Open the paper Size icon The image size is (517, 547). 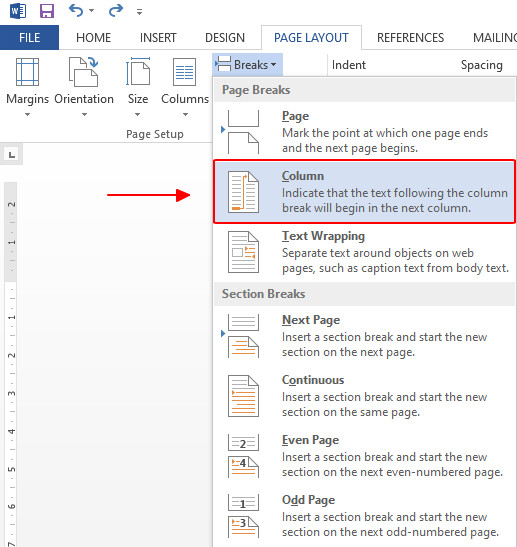(x=138, y=72)
